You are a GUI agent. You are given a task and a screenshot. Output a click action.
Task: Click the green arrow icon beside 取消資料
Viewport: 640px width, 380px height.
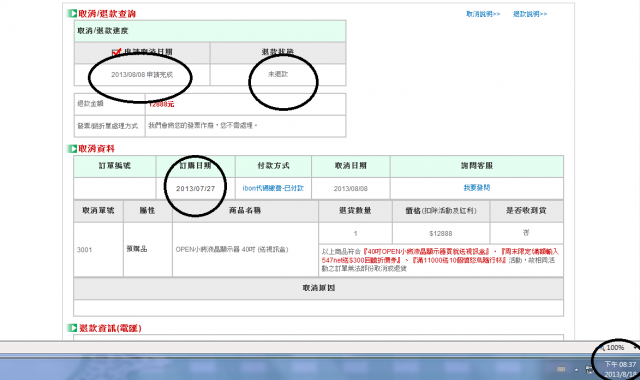(x=72, y=149)
